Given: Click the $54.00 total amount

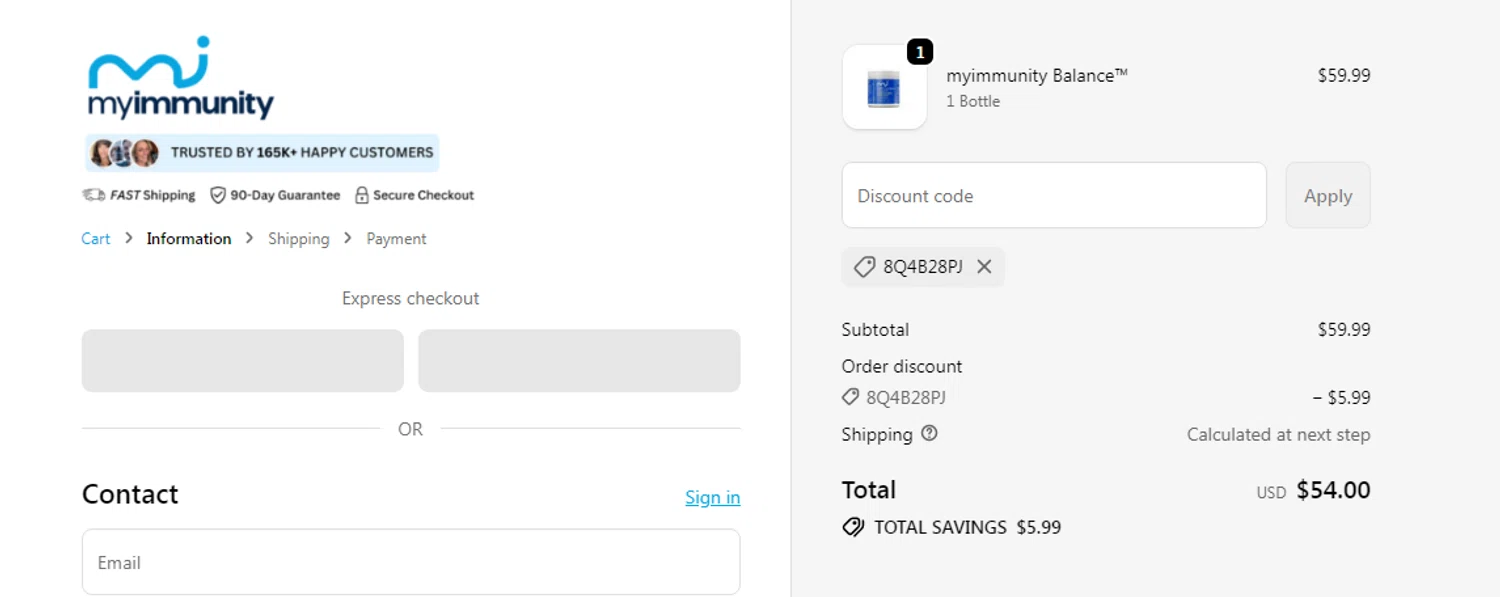Looking at the screenshot, I should (1333, 490).
